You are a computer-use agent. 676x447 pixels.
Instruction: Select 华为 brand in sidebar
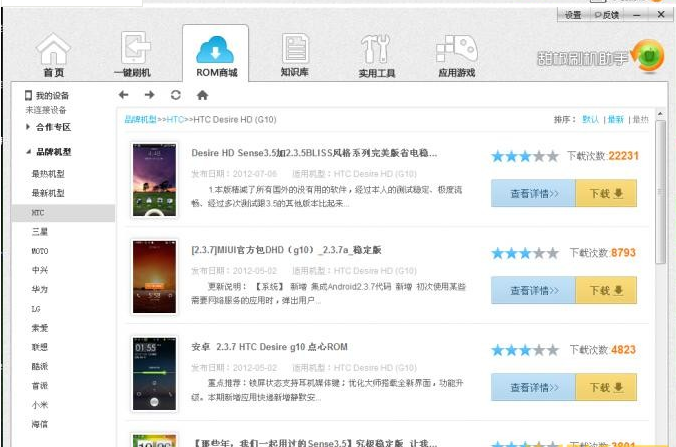click(40, 290)
